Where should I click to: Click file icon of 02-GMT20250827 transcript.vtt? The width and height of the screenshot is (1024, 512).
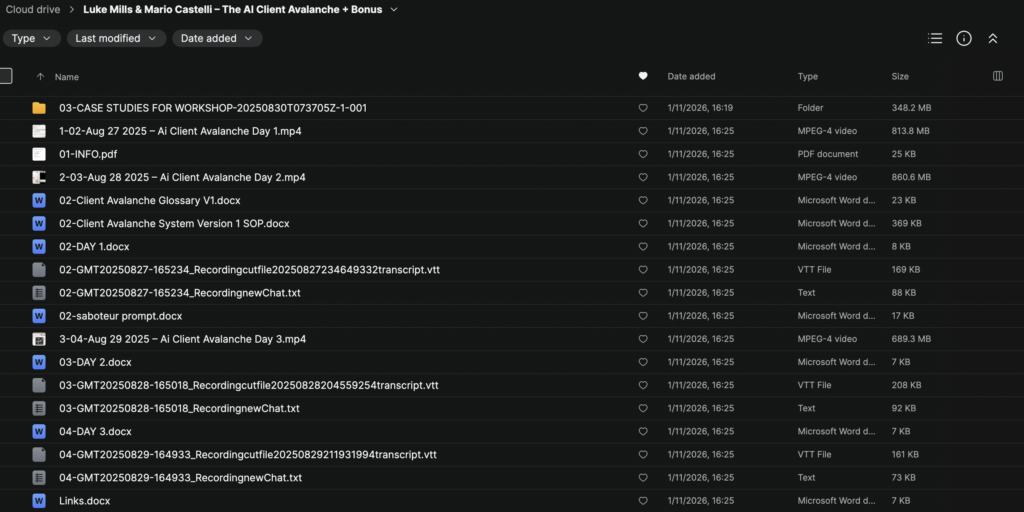click(39, 270)
